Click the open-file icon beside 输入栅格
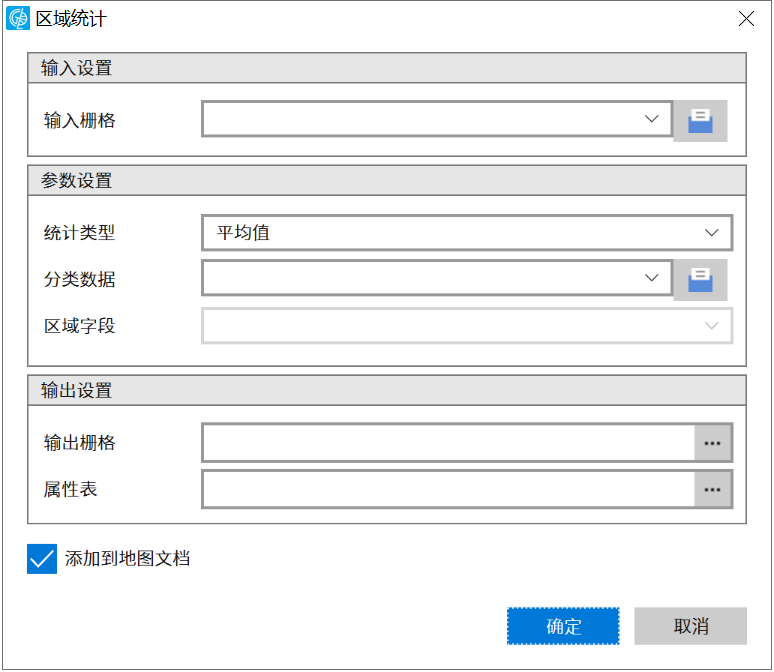 click(700, 121)
